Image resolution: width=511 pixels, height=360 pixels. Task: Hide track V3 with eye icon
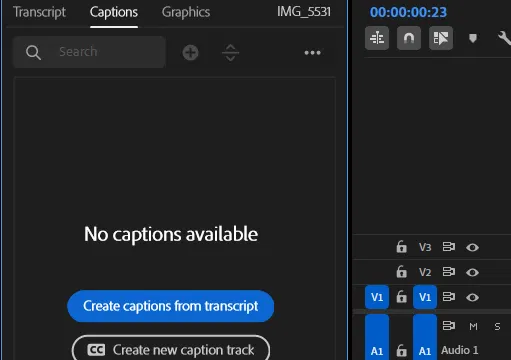click(472, 247)
